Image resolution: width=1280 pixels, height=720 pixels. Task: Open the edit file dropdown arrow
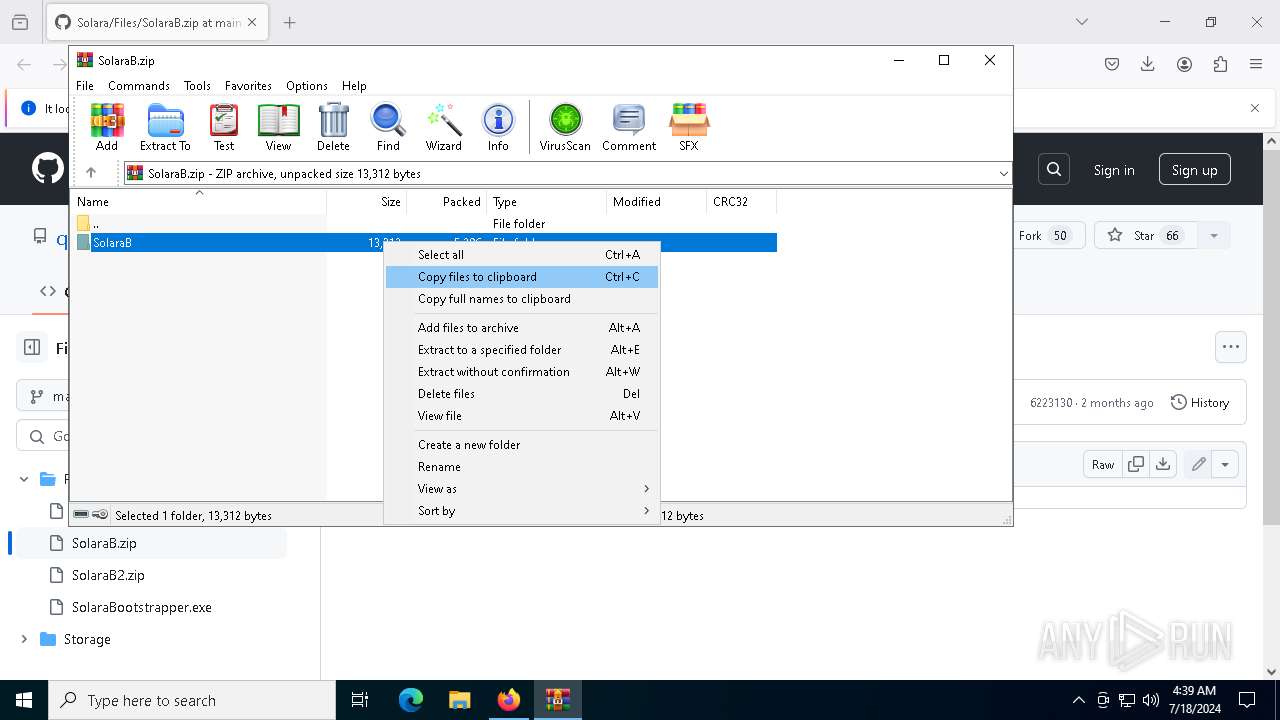[x=1225, y=464]
